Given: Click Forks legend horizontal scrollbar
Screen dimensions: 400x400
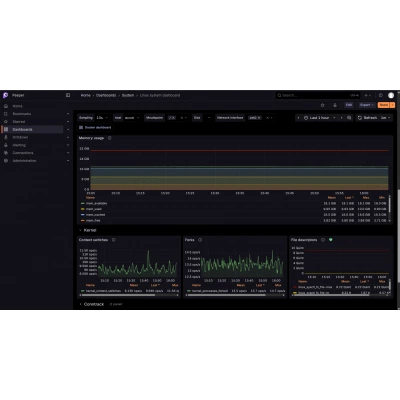Looking at the screenshot, I should pos(226,295).
